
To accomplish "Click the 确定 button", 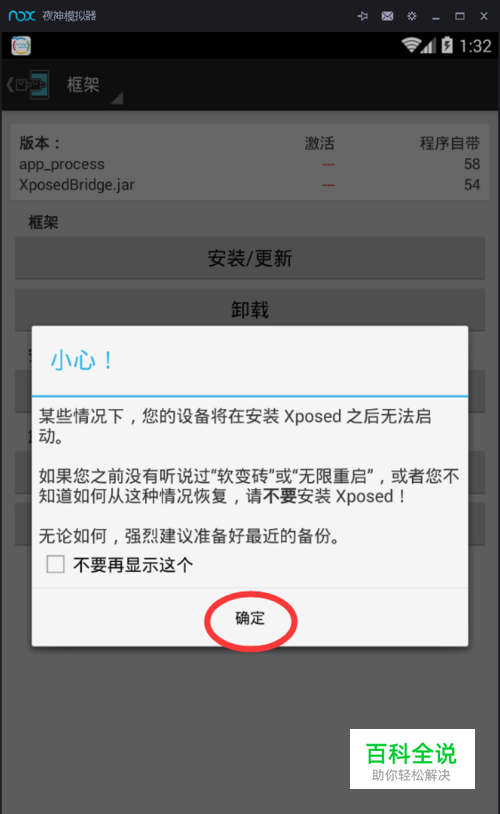I will click(x=250, y=618).
